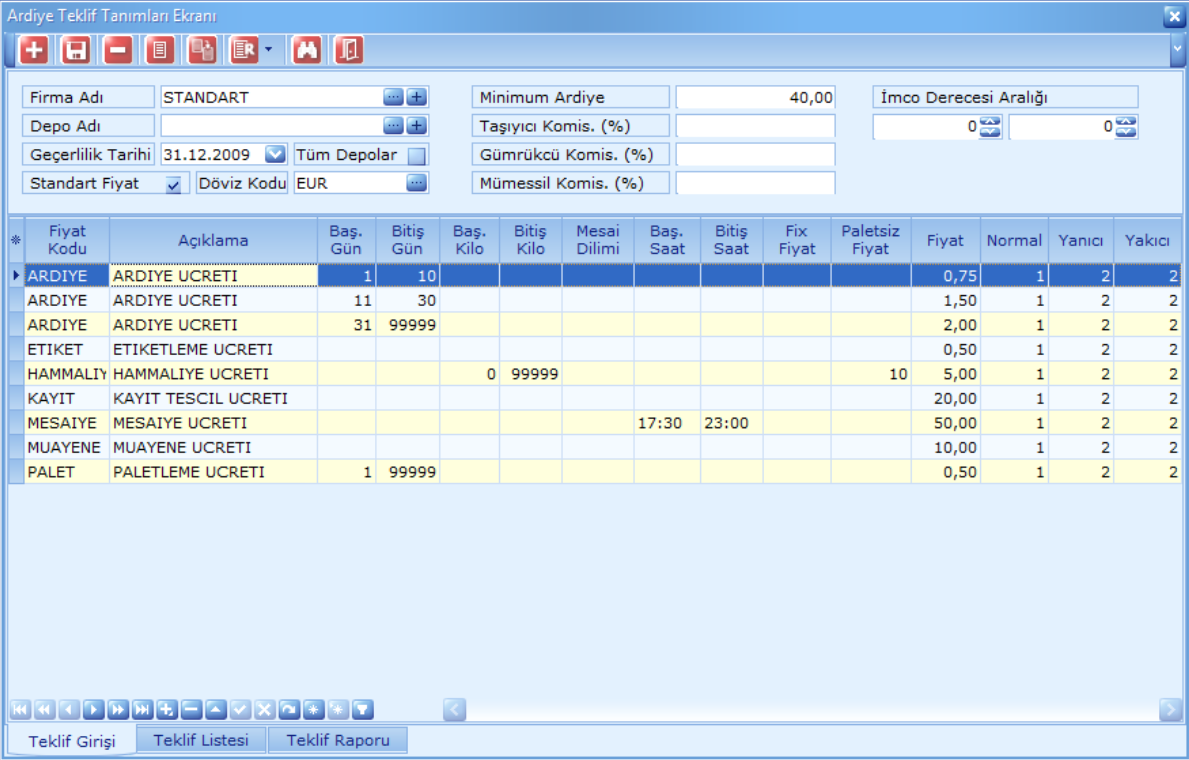1189x760 pixels.
Task: Go to last record in navigator
Action: click(x=142, y=710)
